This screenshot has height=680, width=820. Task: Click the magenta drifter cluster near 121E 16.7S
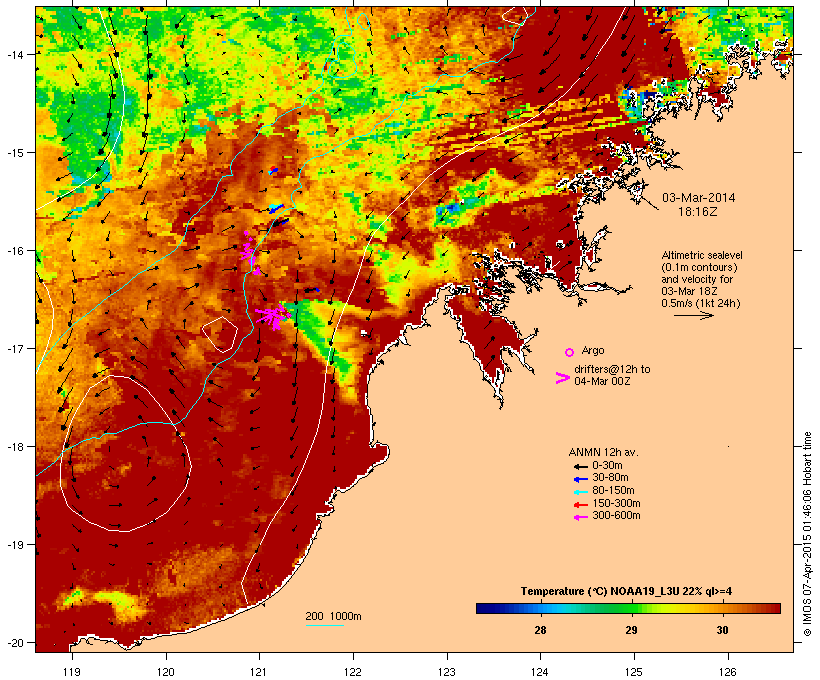[x=272, y=316]
